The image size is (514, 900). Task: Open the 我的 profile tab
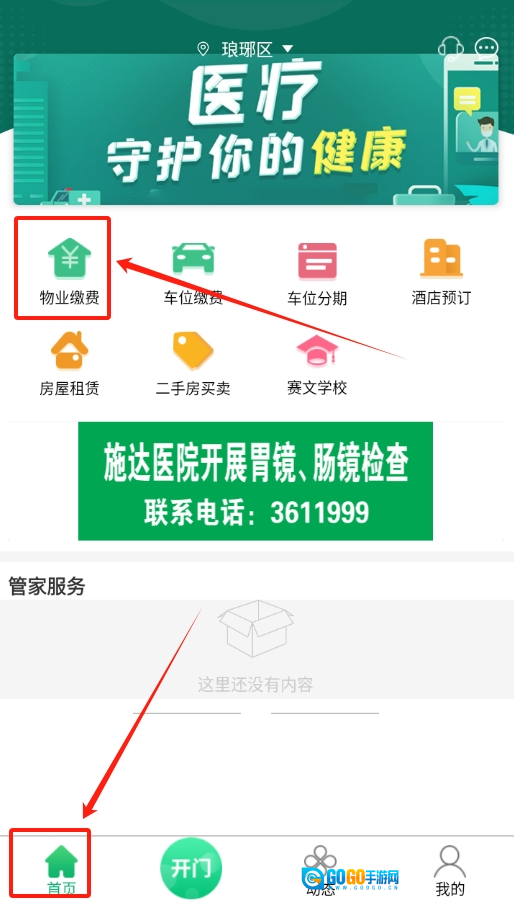click(450, 871)
